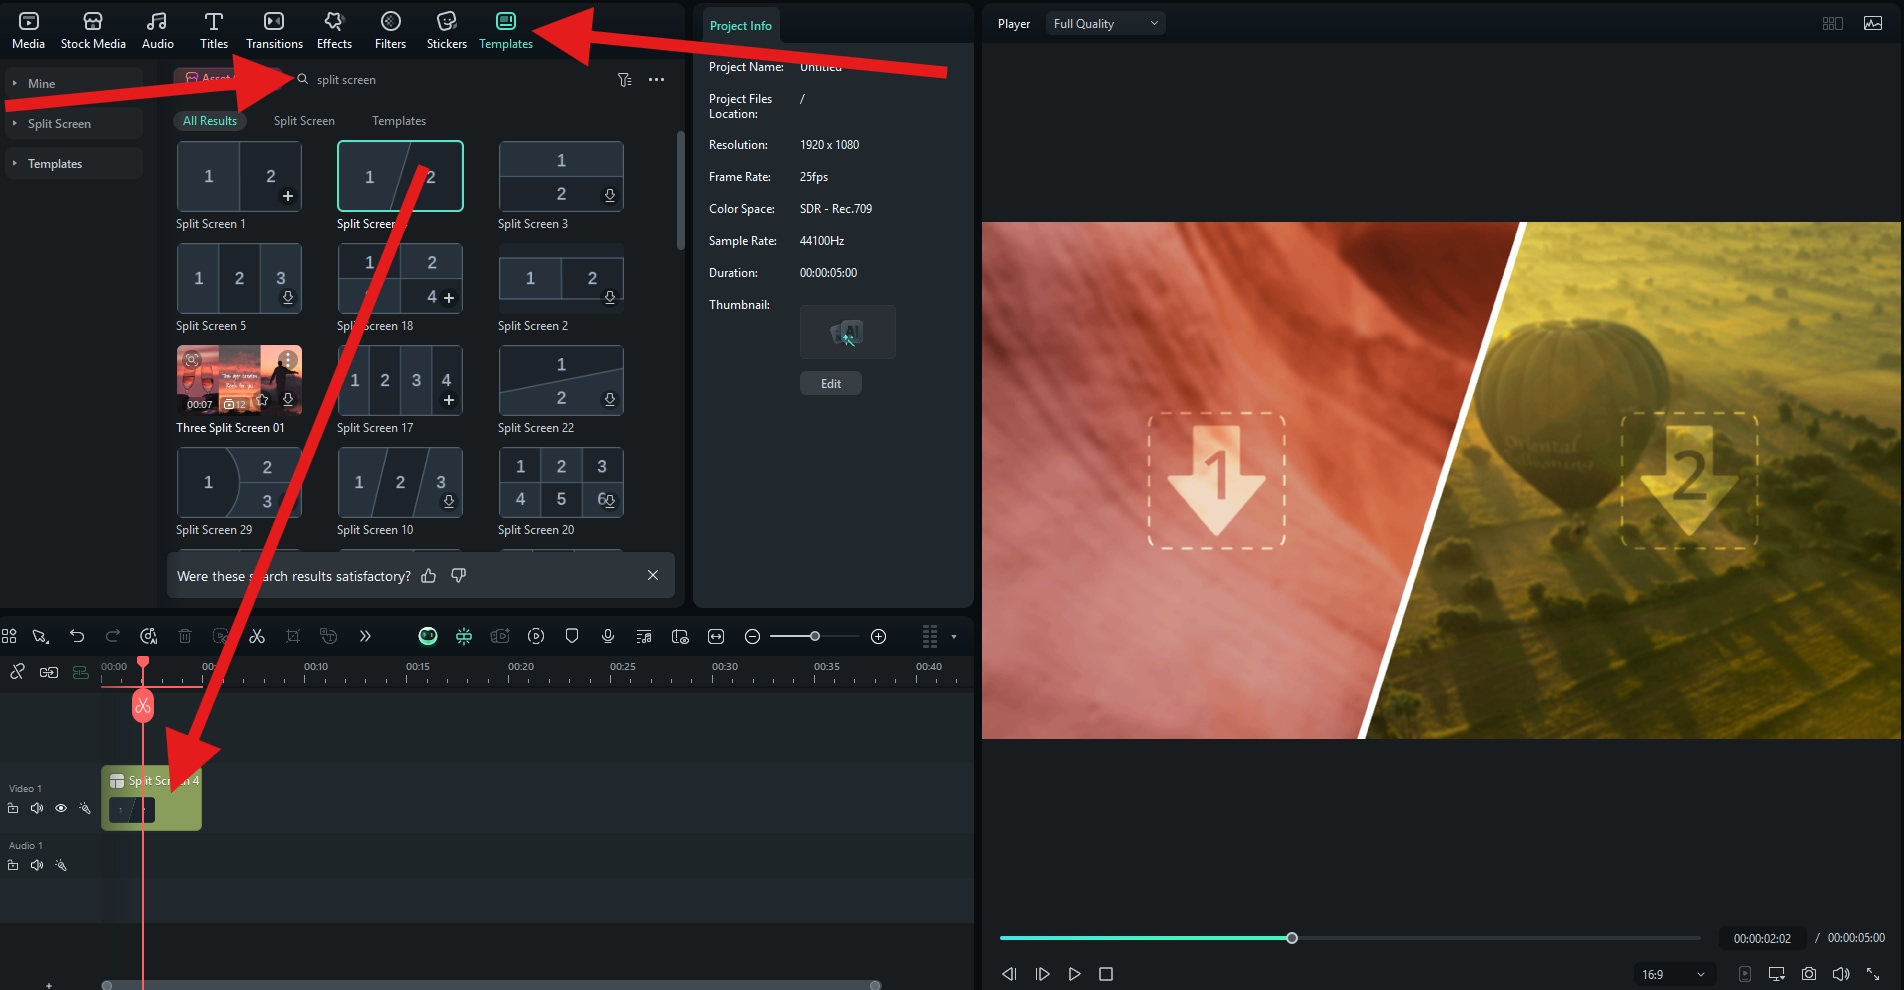Expand the Mine category
Viewport: 1904px width, 990px height.
coord(73,83)
